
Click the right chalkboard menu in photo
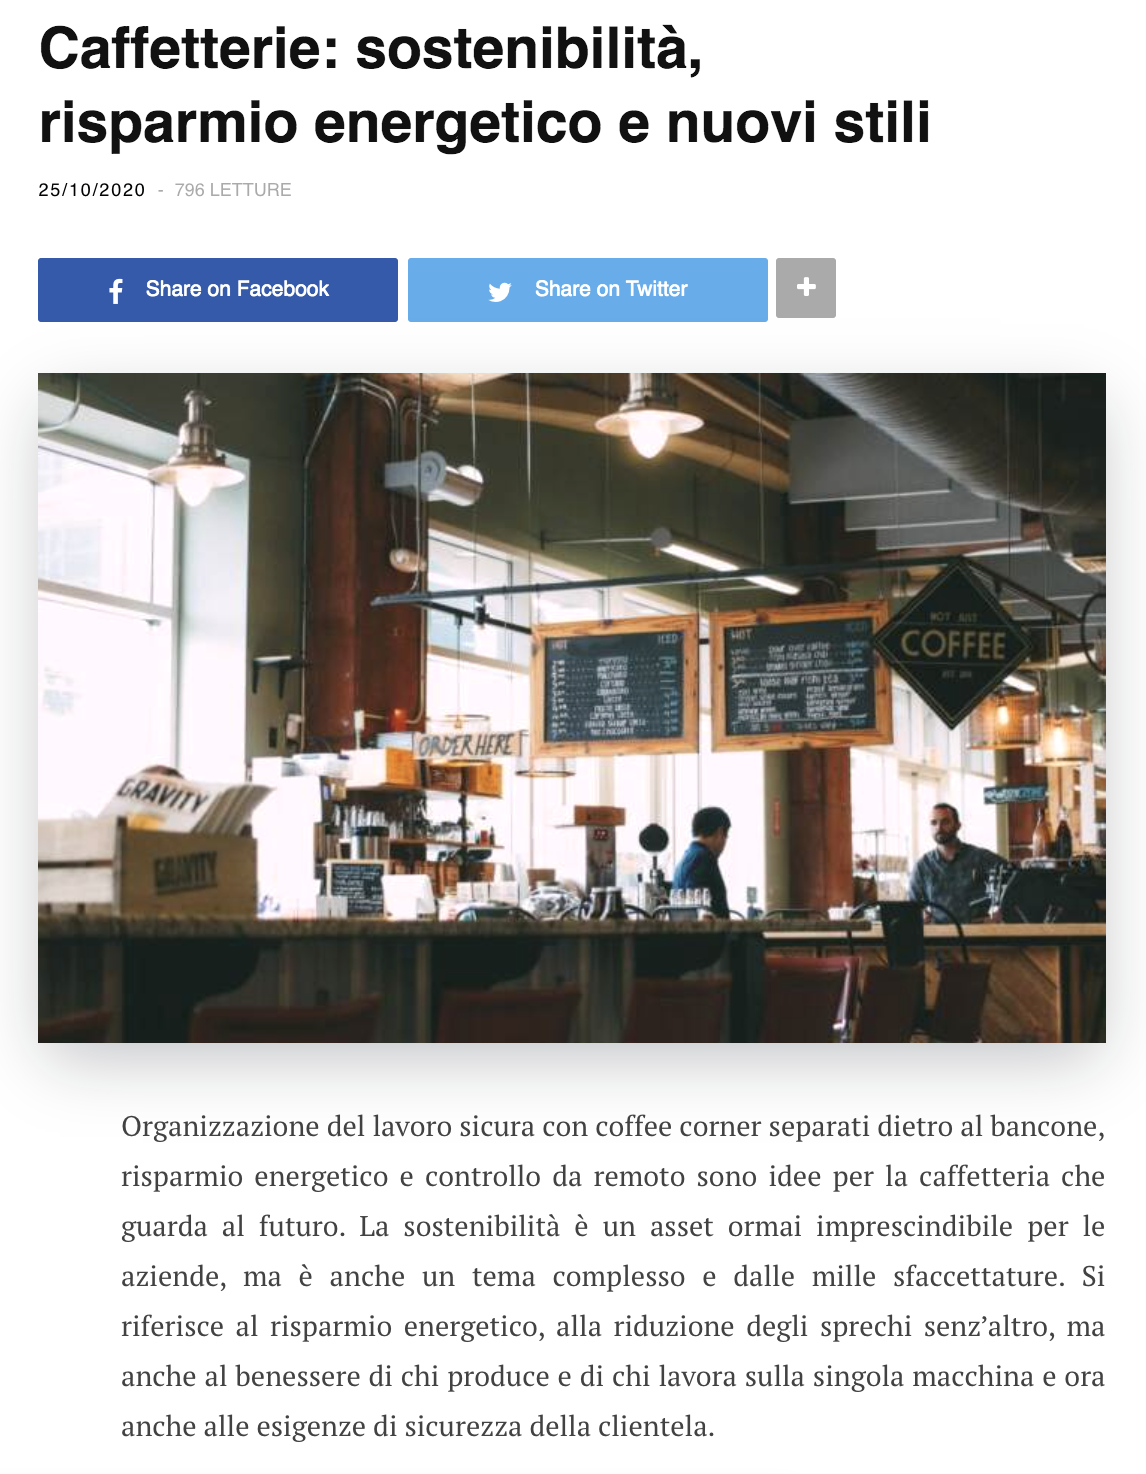coord(800,676)
